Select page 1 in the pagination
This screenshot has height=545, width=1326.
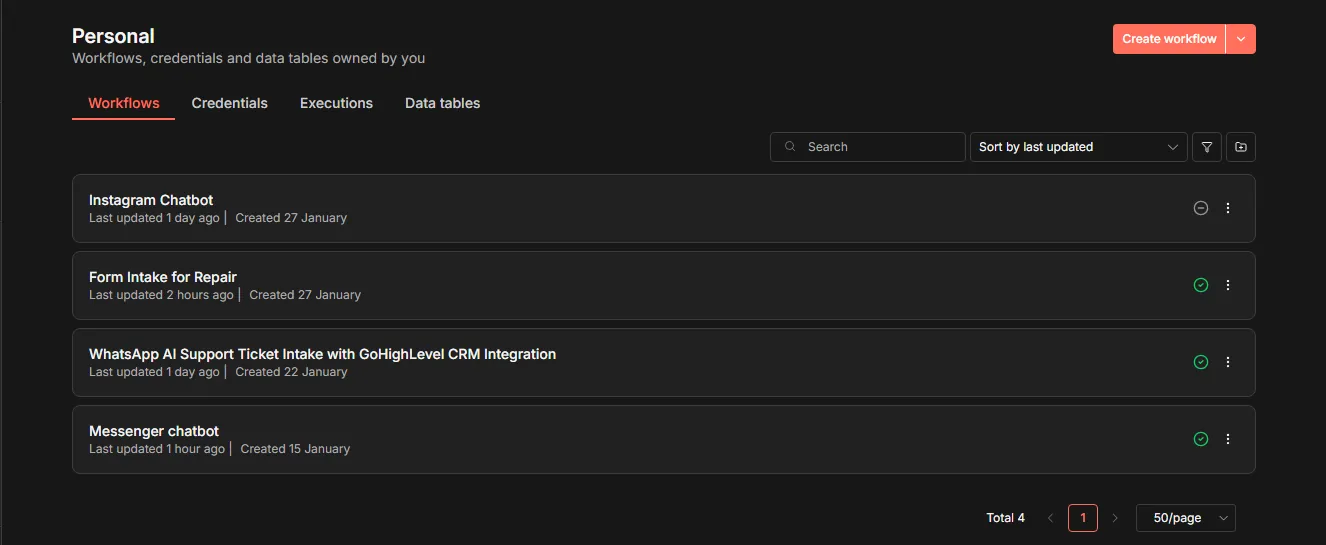tap(1083, 518)
